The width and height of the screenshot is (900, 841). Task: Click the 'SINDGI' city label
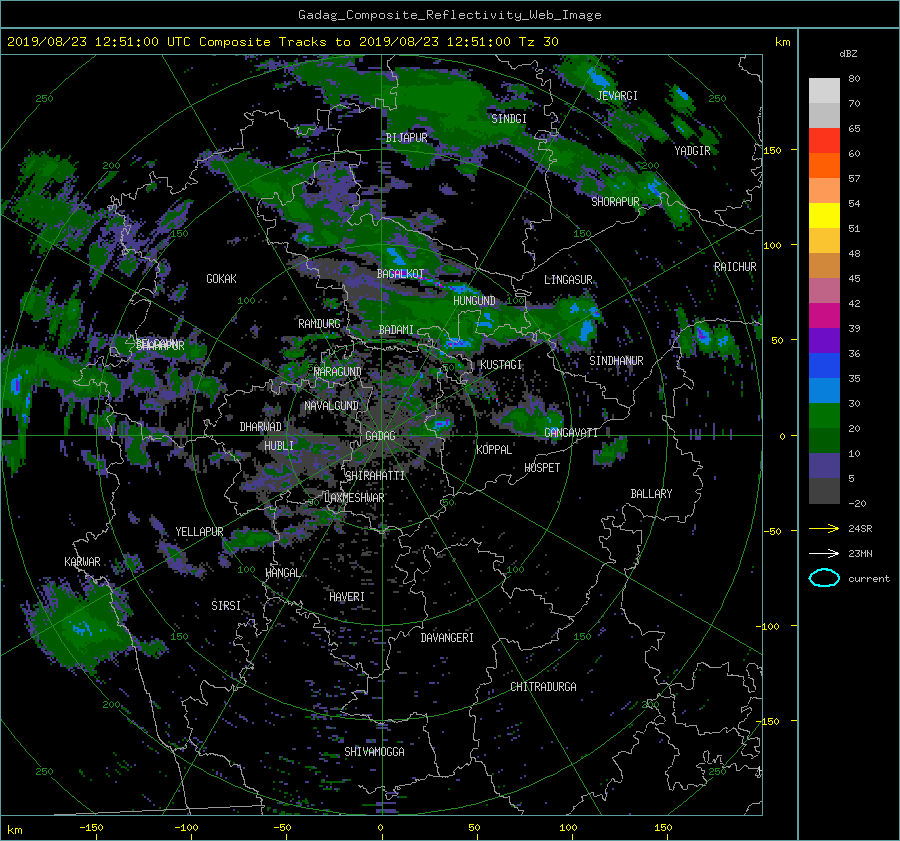509,119
